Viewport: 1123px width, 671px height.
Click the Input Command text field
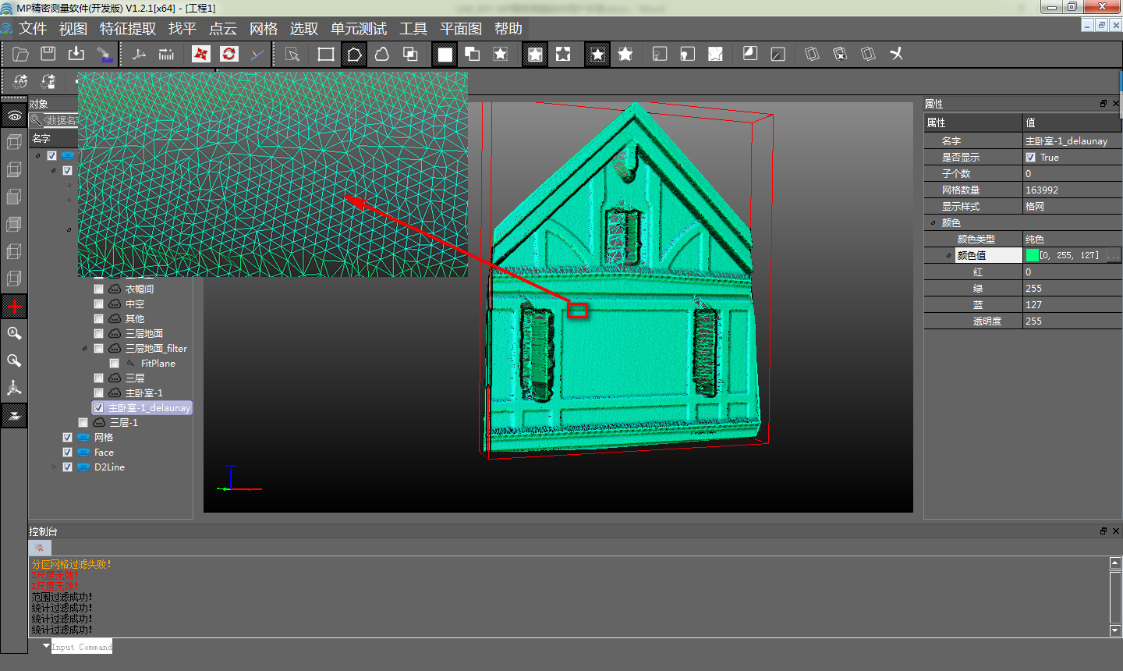(x=82, y=647)
